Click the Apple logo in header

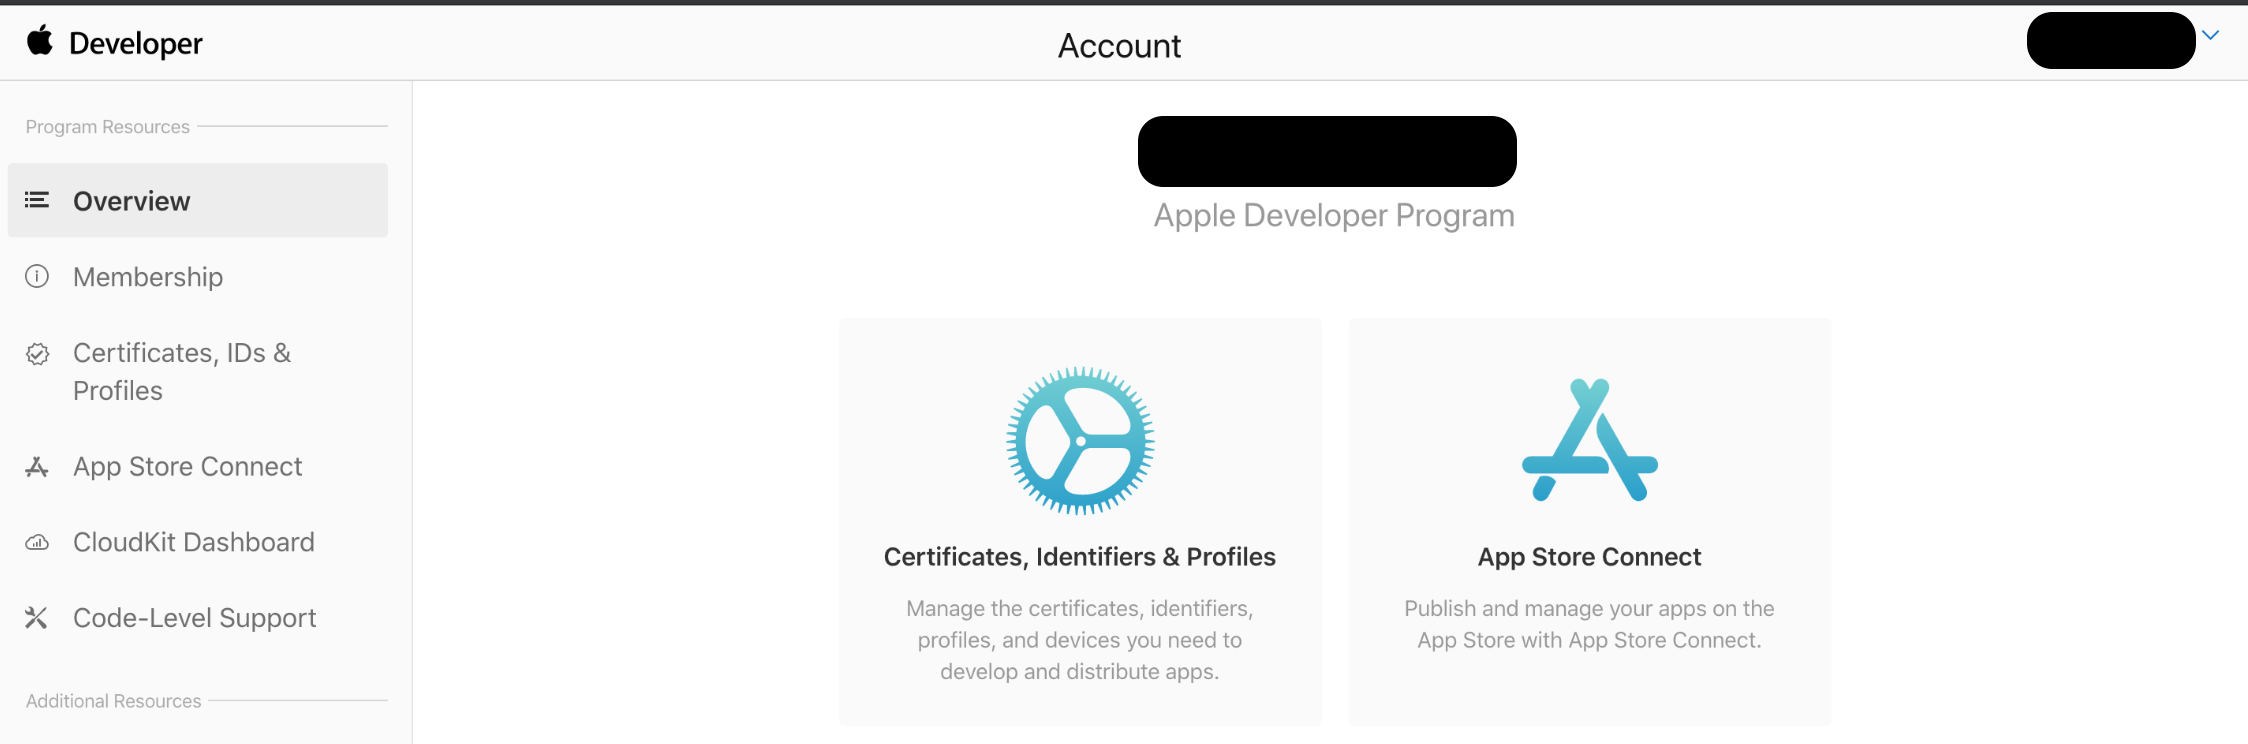coord(40,41)
